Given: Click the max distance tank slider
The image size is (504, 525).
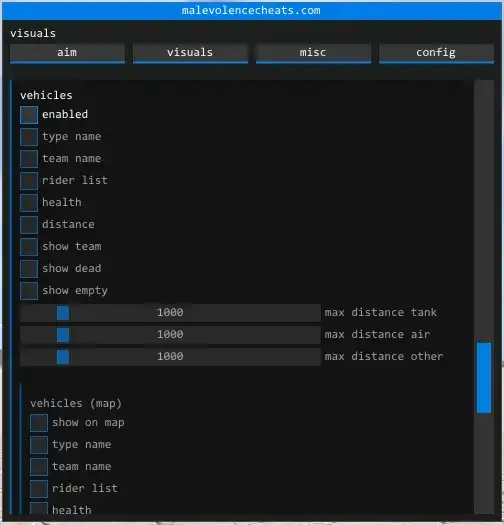Looking at the screenshot, I should (x=170, y=313).
